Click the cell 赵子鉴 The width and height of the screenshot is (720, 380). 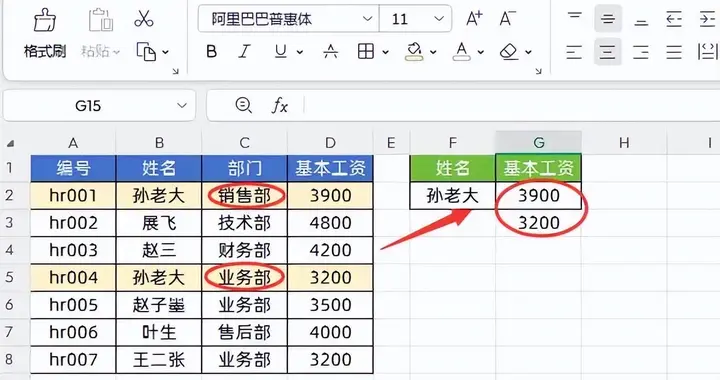tap(159, 305)
